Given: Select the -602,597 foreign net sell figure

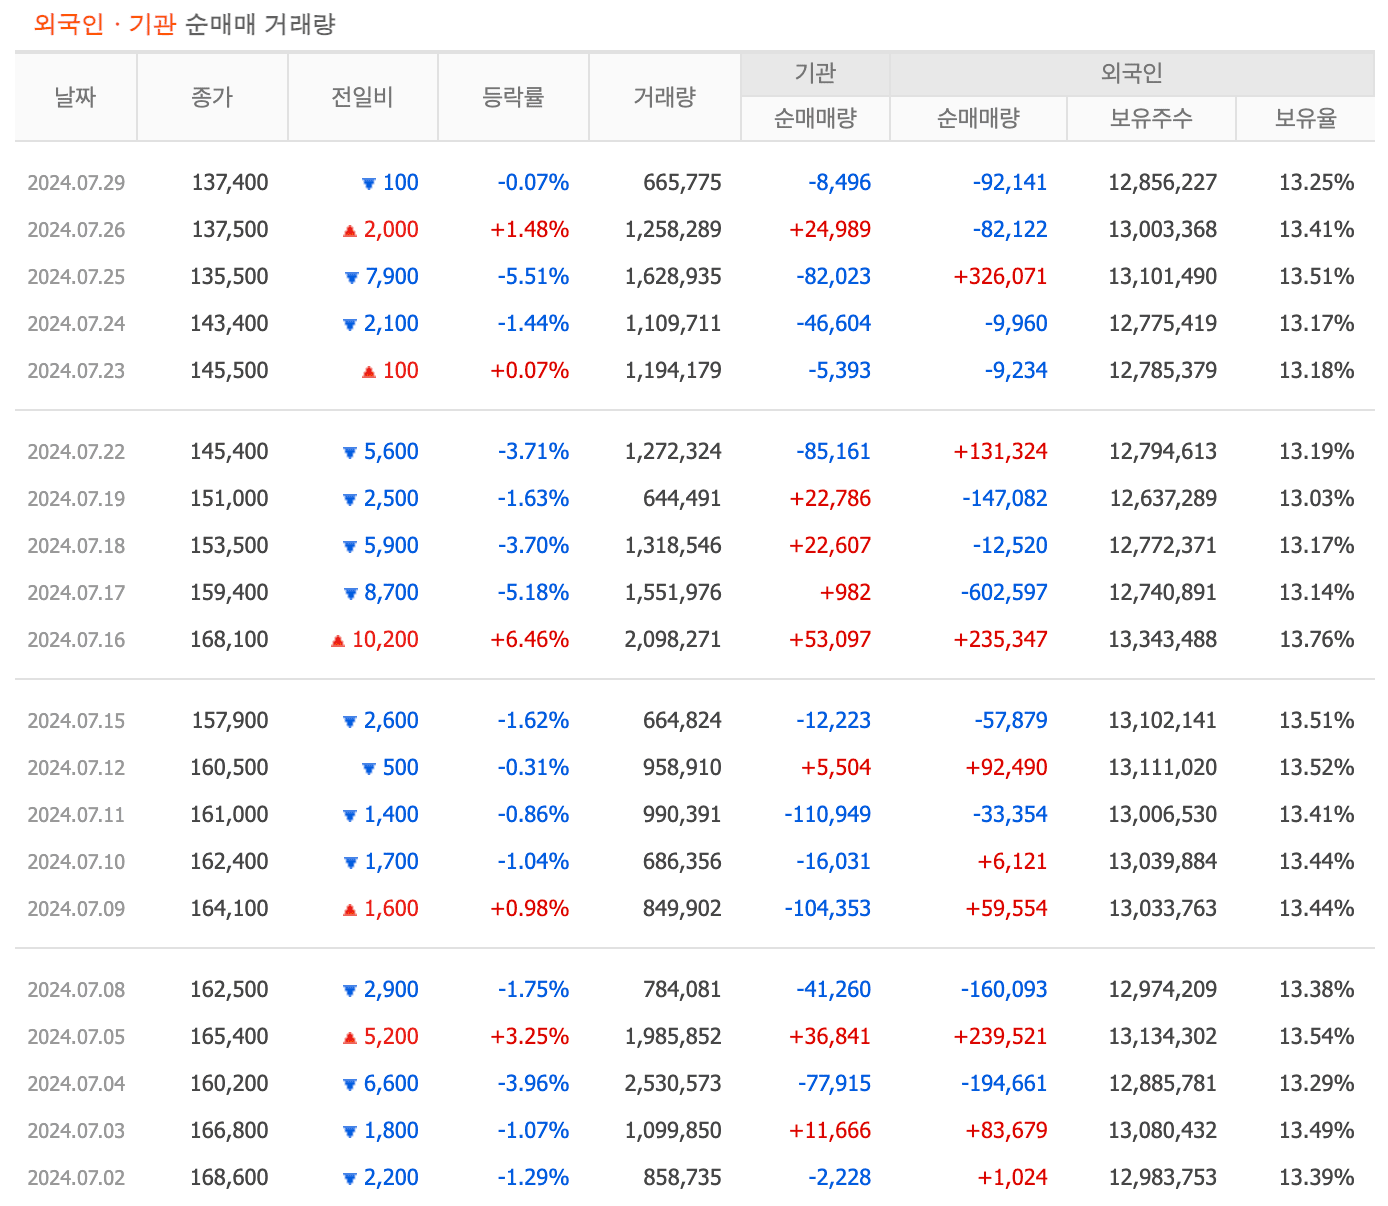Looking at the screenshot, I should click(x=1002, y=592).
